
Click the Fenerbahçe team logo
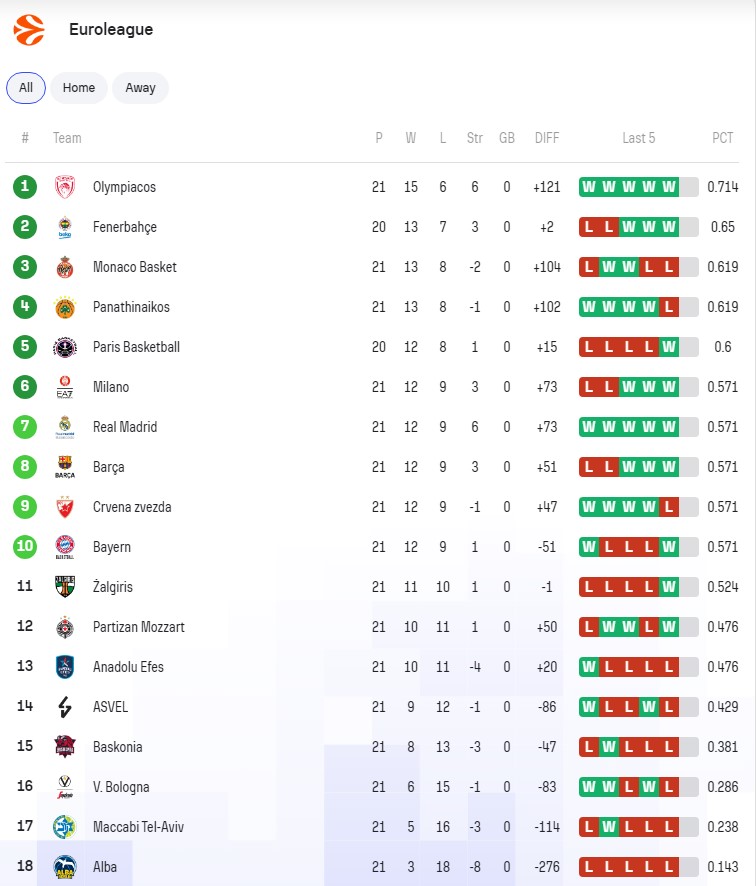[65, 227]
